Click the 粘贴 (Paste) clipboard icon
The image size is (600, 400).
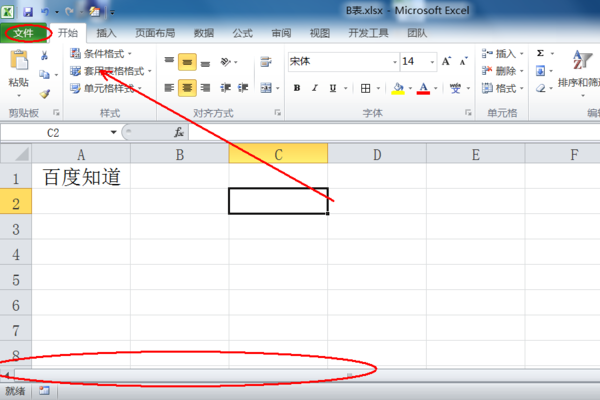pos(19,60)
